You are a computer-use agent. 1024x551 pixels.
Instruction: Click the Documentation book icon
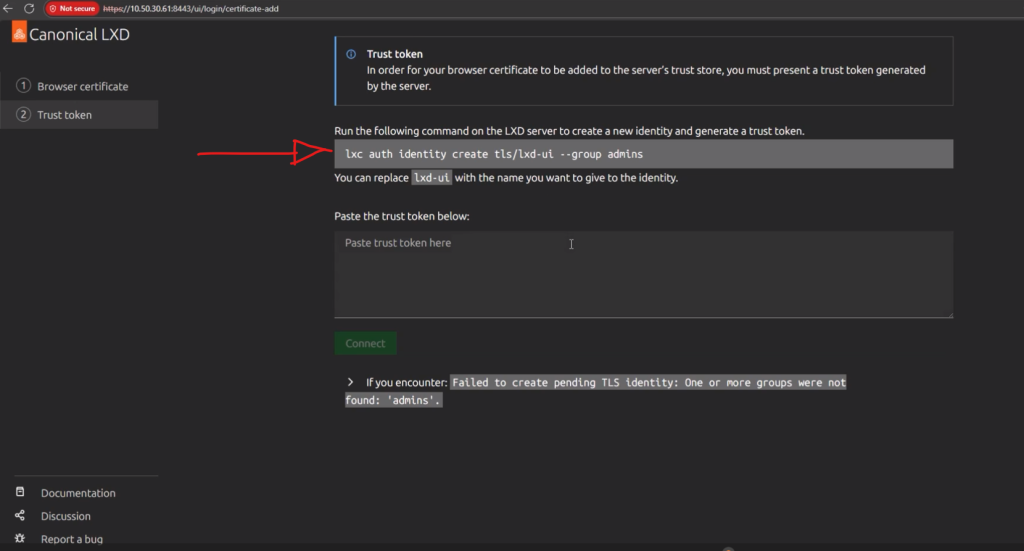click(x=20, y=493)
